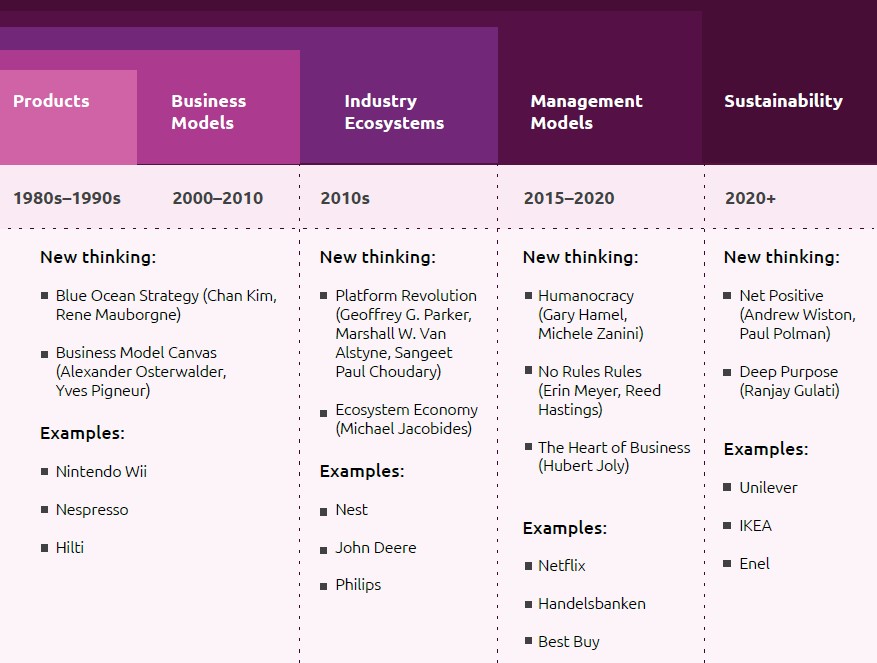Click the 1980s–1990s period label
The height and width of the screenshot is (663, 877).
tap(67, 198)
